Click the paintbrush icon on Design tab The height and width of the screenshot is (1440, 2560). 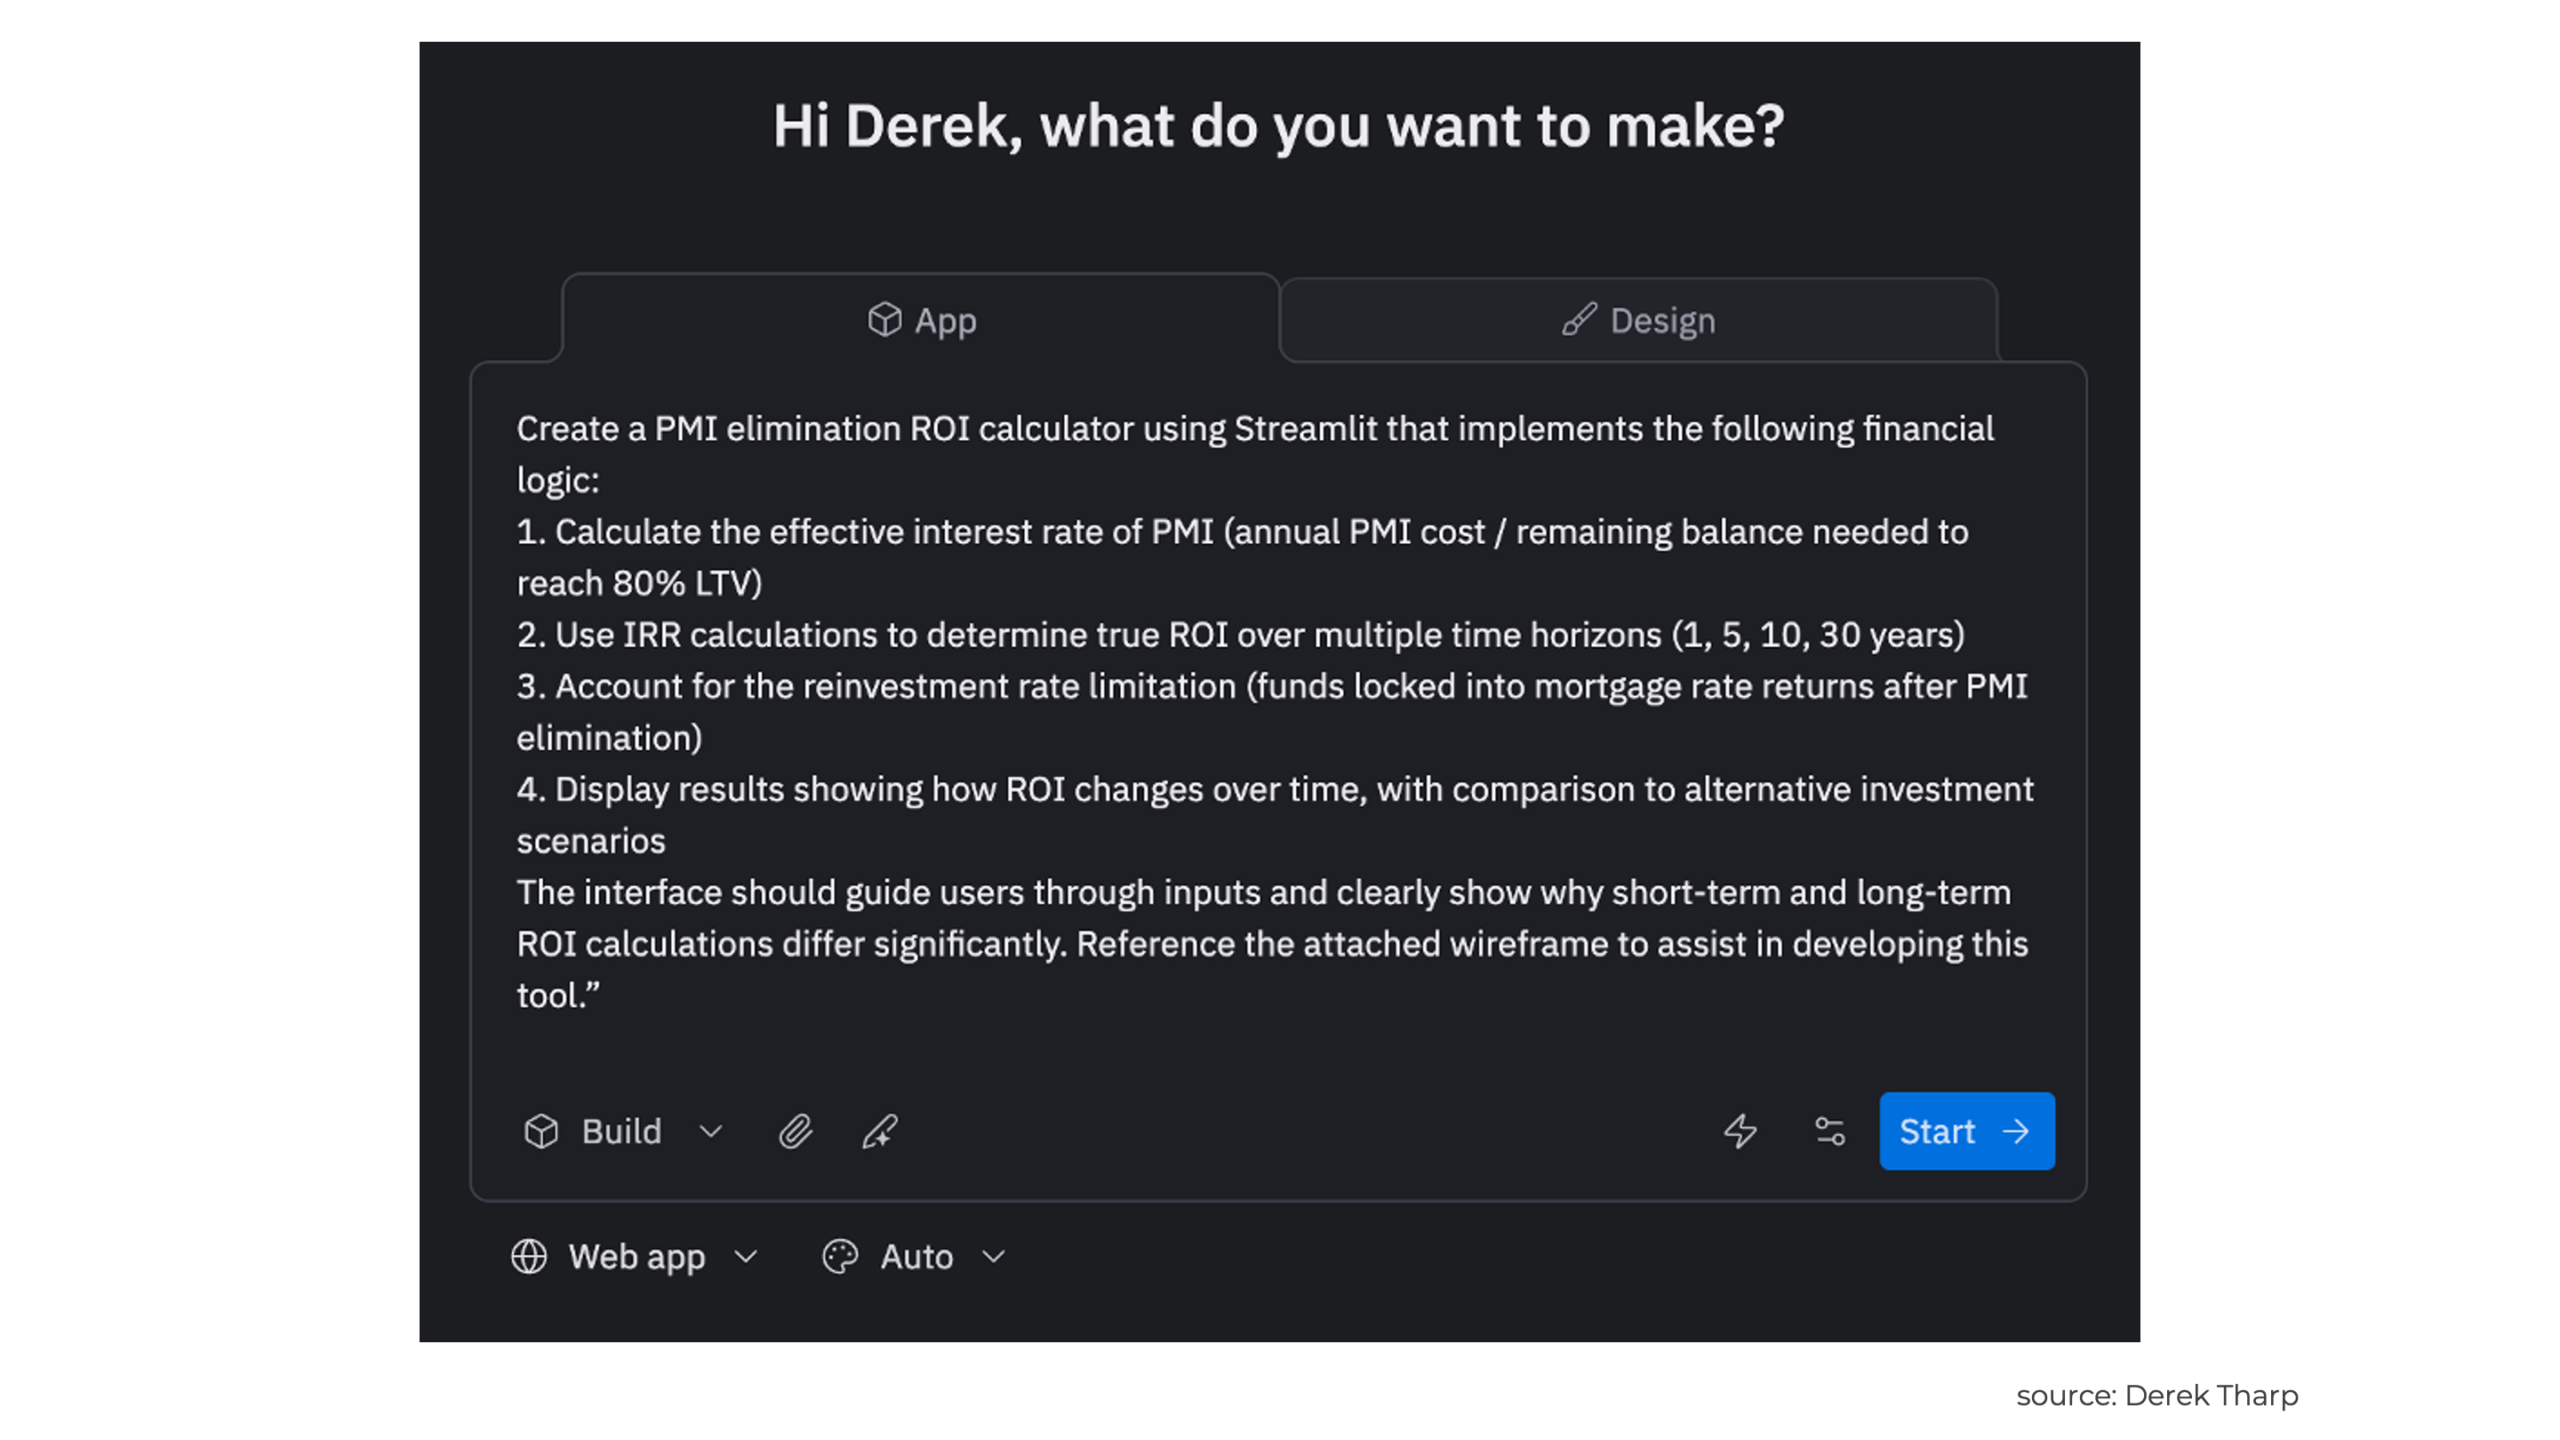pyautogui.click(x=1579, y=320)
